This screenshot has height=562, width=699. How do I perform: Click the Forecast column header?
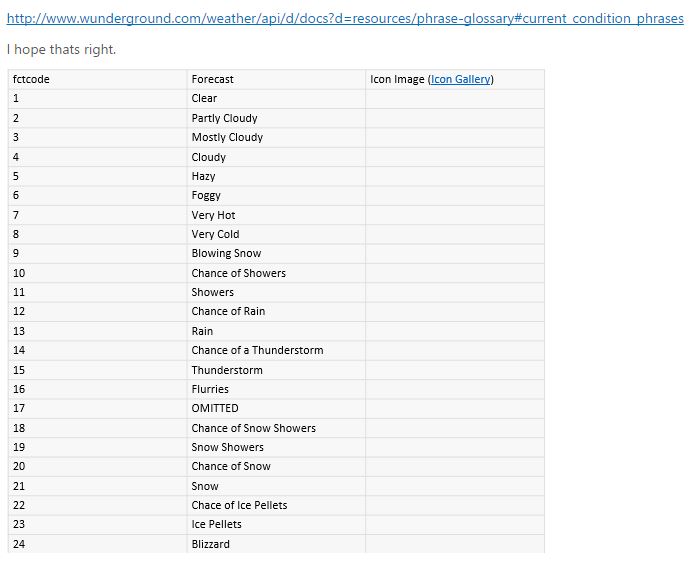tap(213, 79)
